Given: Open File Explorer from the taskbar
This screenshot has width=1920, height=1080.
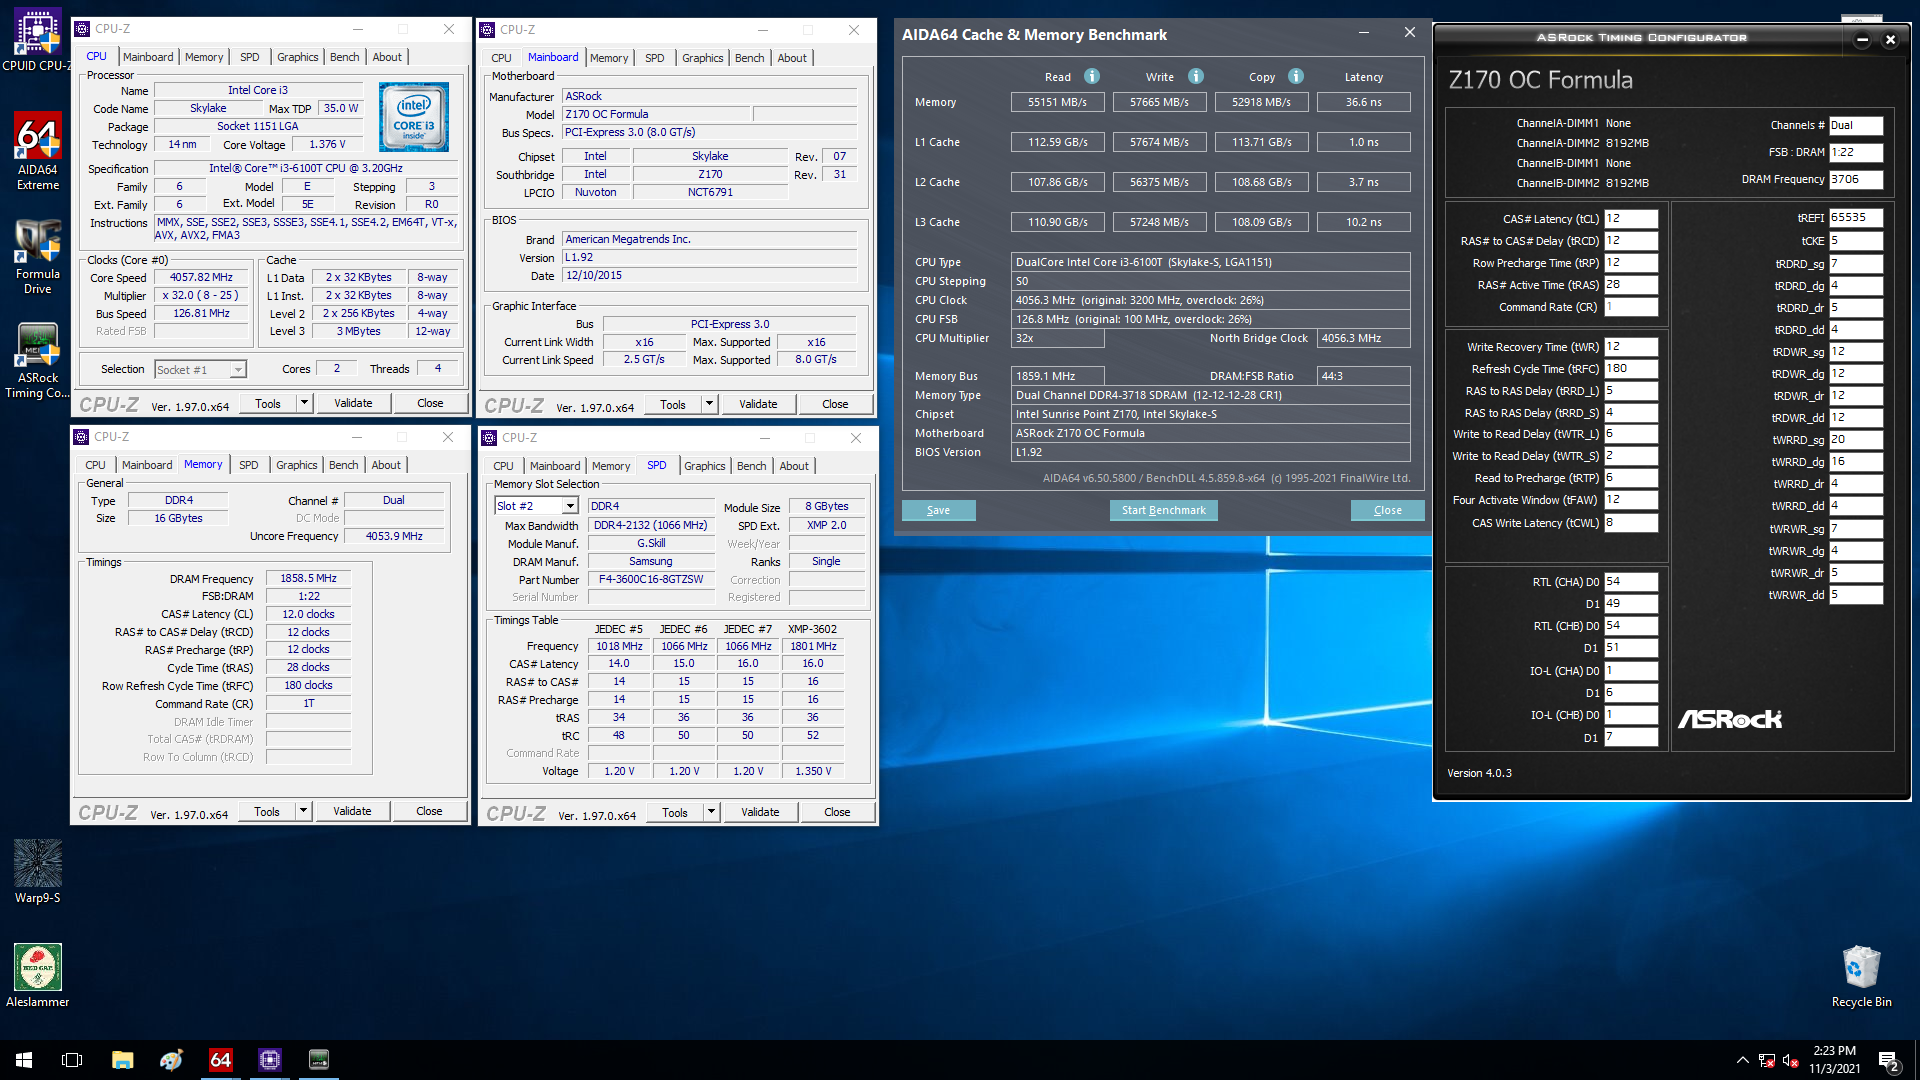Looking at the screenshot, I should 122,1060.
